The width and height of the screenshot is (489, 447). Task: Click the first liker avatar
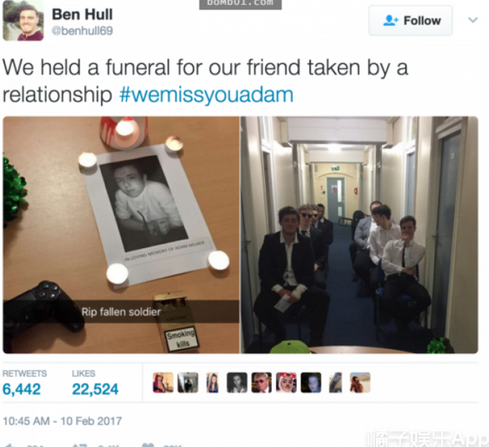[163, 382]
